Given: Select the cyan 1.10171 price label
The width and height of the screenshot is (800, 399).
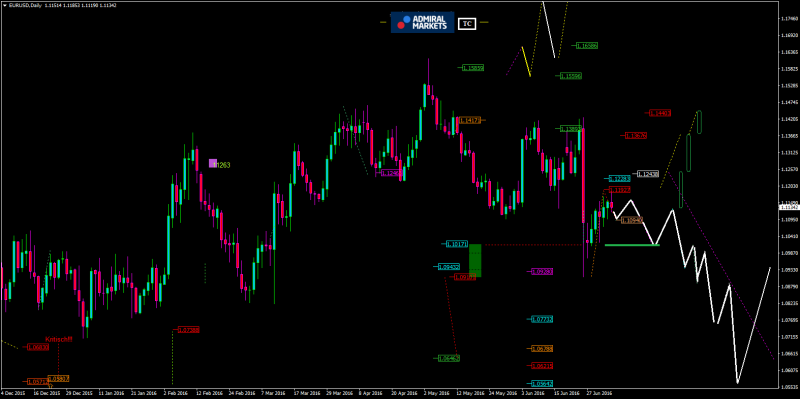Looking at the screenshot, I should pos(457,244).
